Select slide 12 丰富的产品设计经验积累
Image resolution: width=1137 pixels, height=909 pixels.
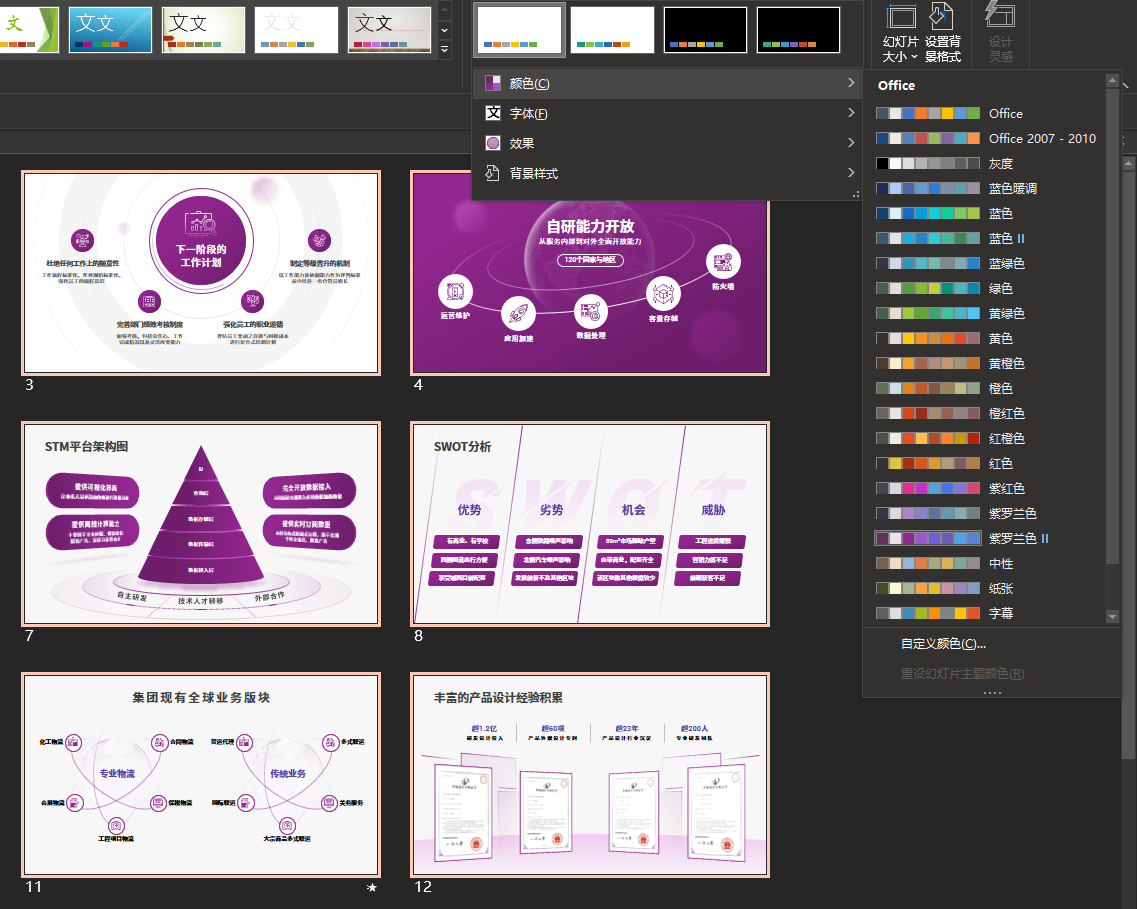click(x=590, y=774)
